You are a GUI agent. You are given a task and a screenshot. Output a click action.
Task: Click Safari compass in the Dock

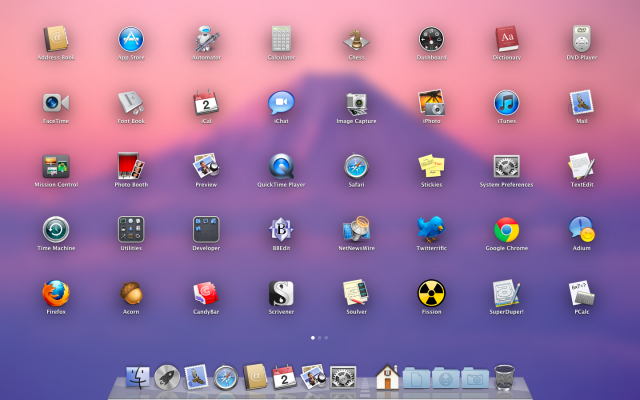(226, 378)
